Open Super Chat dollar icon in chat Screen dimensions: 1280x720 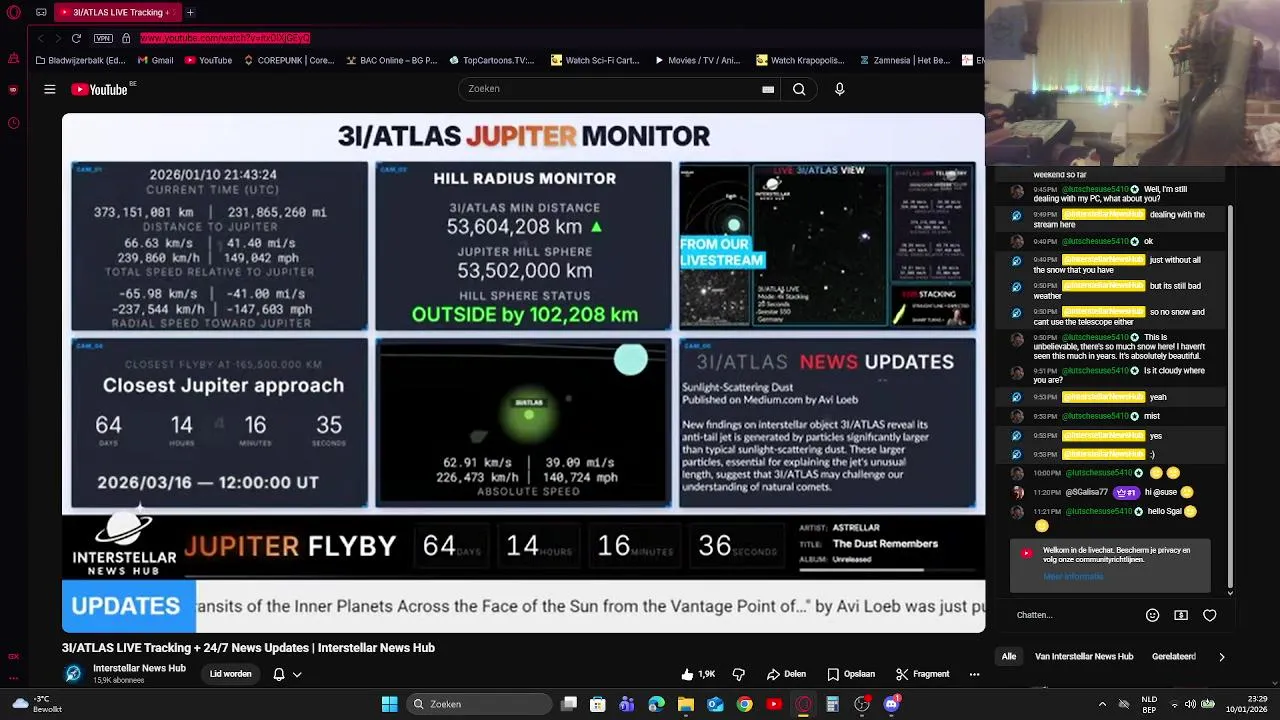tap(1181, 615)
